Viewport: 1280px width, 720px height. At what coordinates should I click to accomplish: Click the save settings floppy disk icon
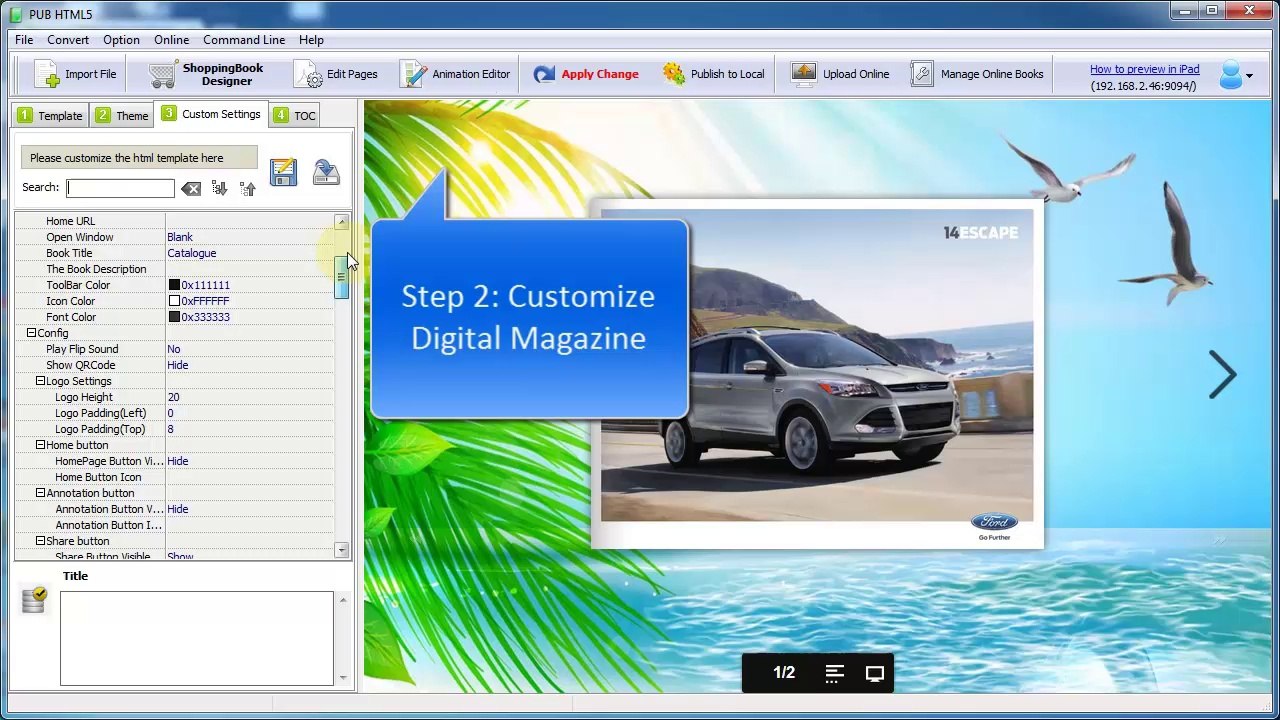[283, 172]
